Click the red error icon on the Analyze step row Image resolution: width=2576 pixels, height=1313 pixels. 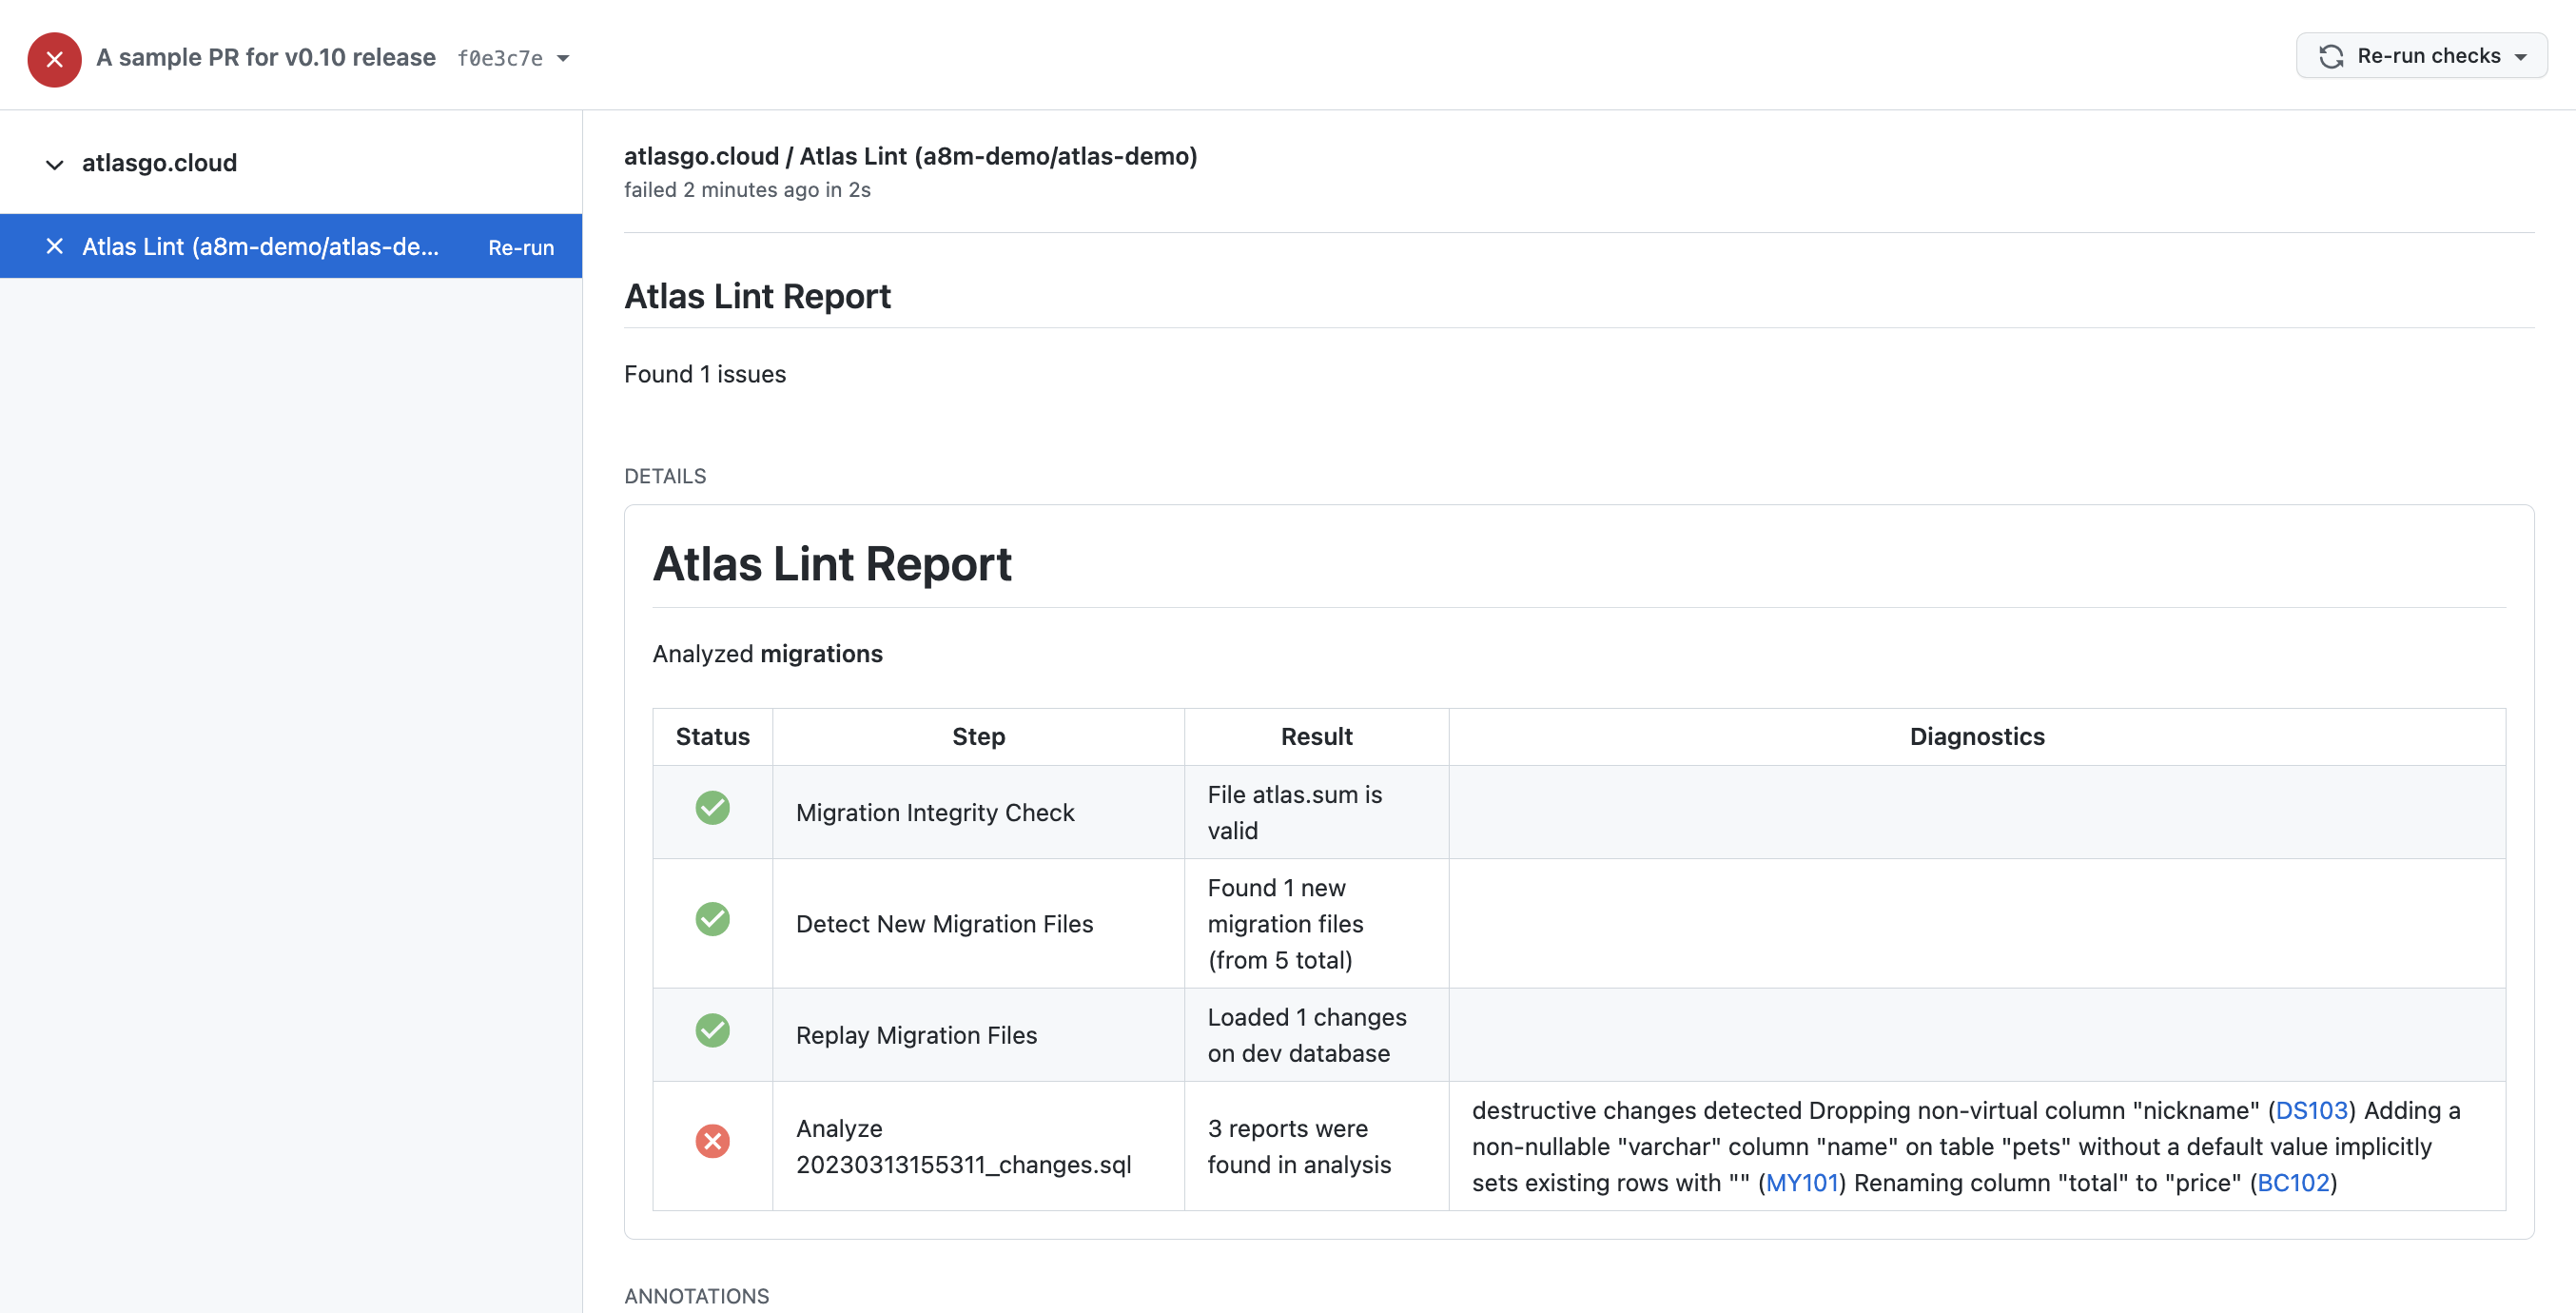click(712, 1141)
